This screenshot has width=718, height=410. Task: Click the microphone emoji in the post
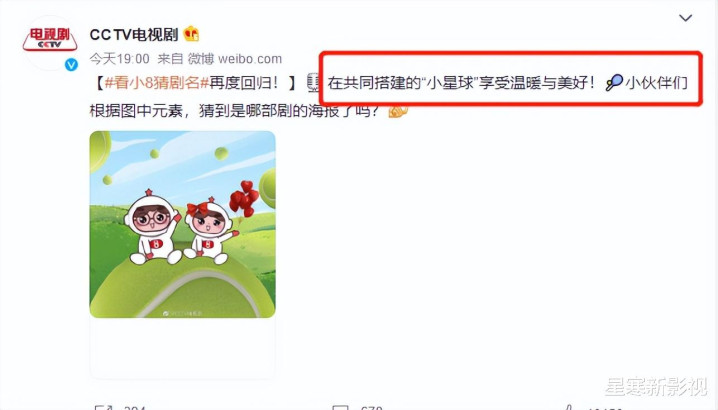[x=313, y=82]
